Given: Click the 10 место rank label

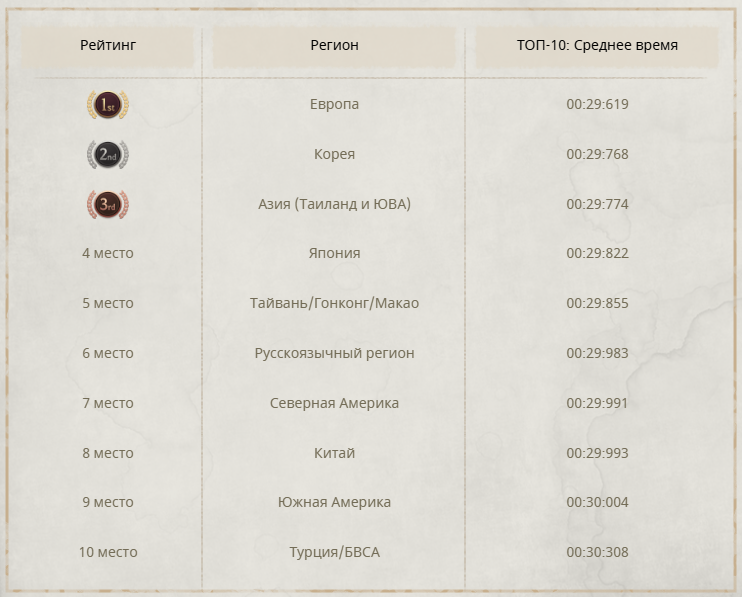Looking at the screenshot, I should (108, 552).
